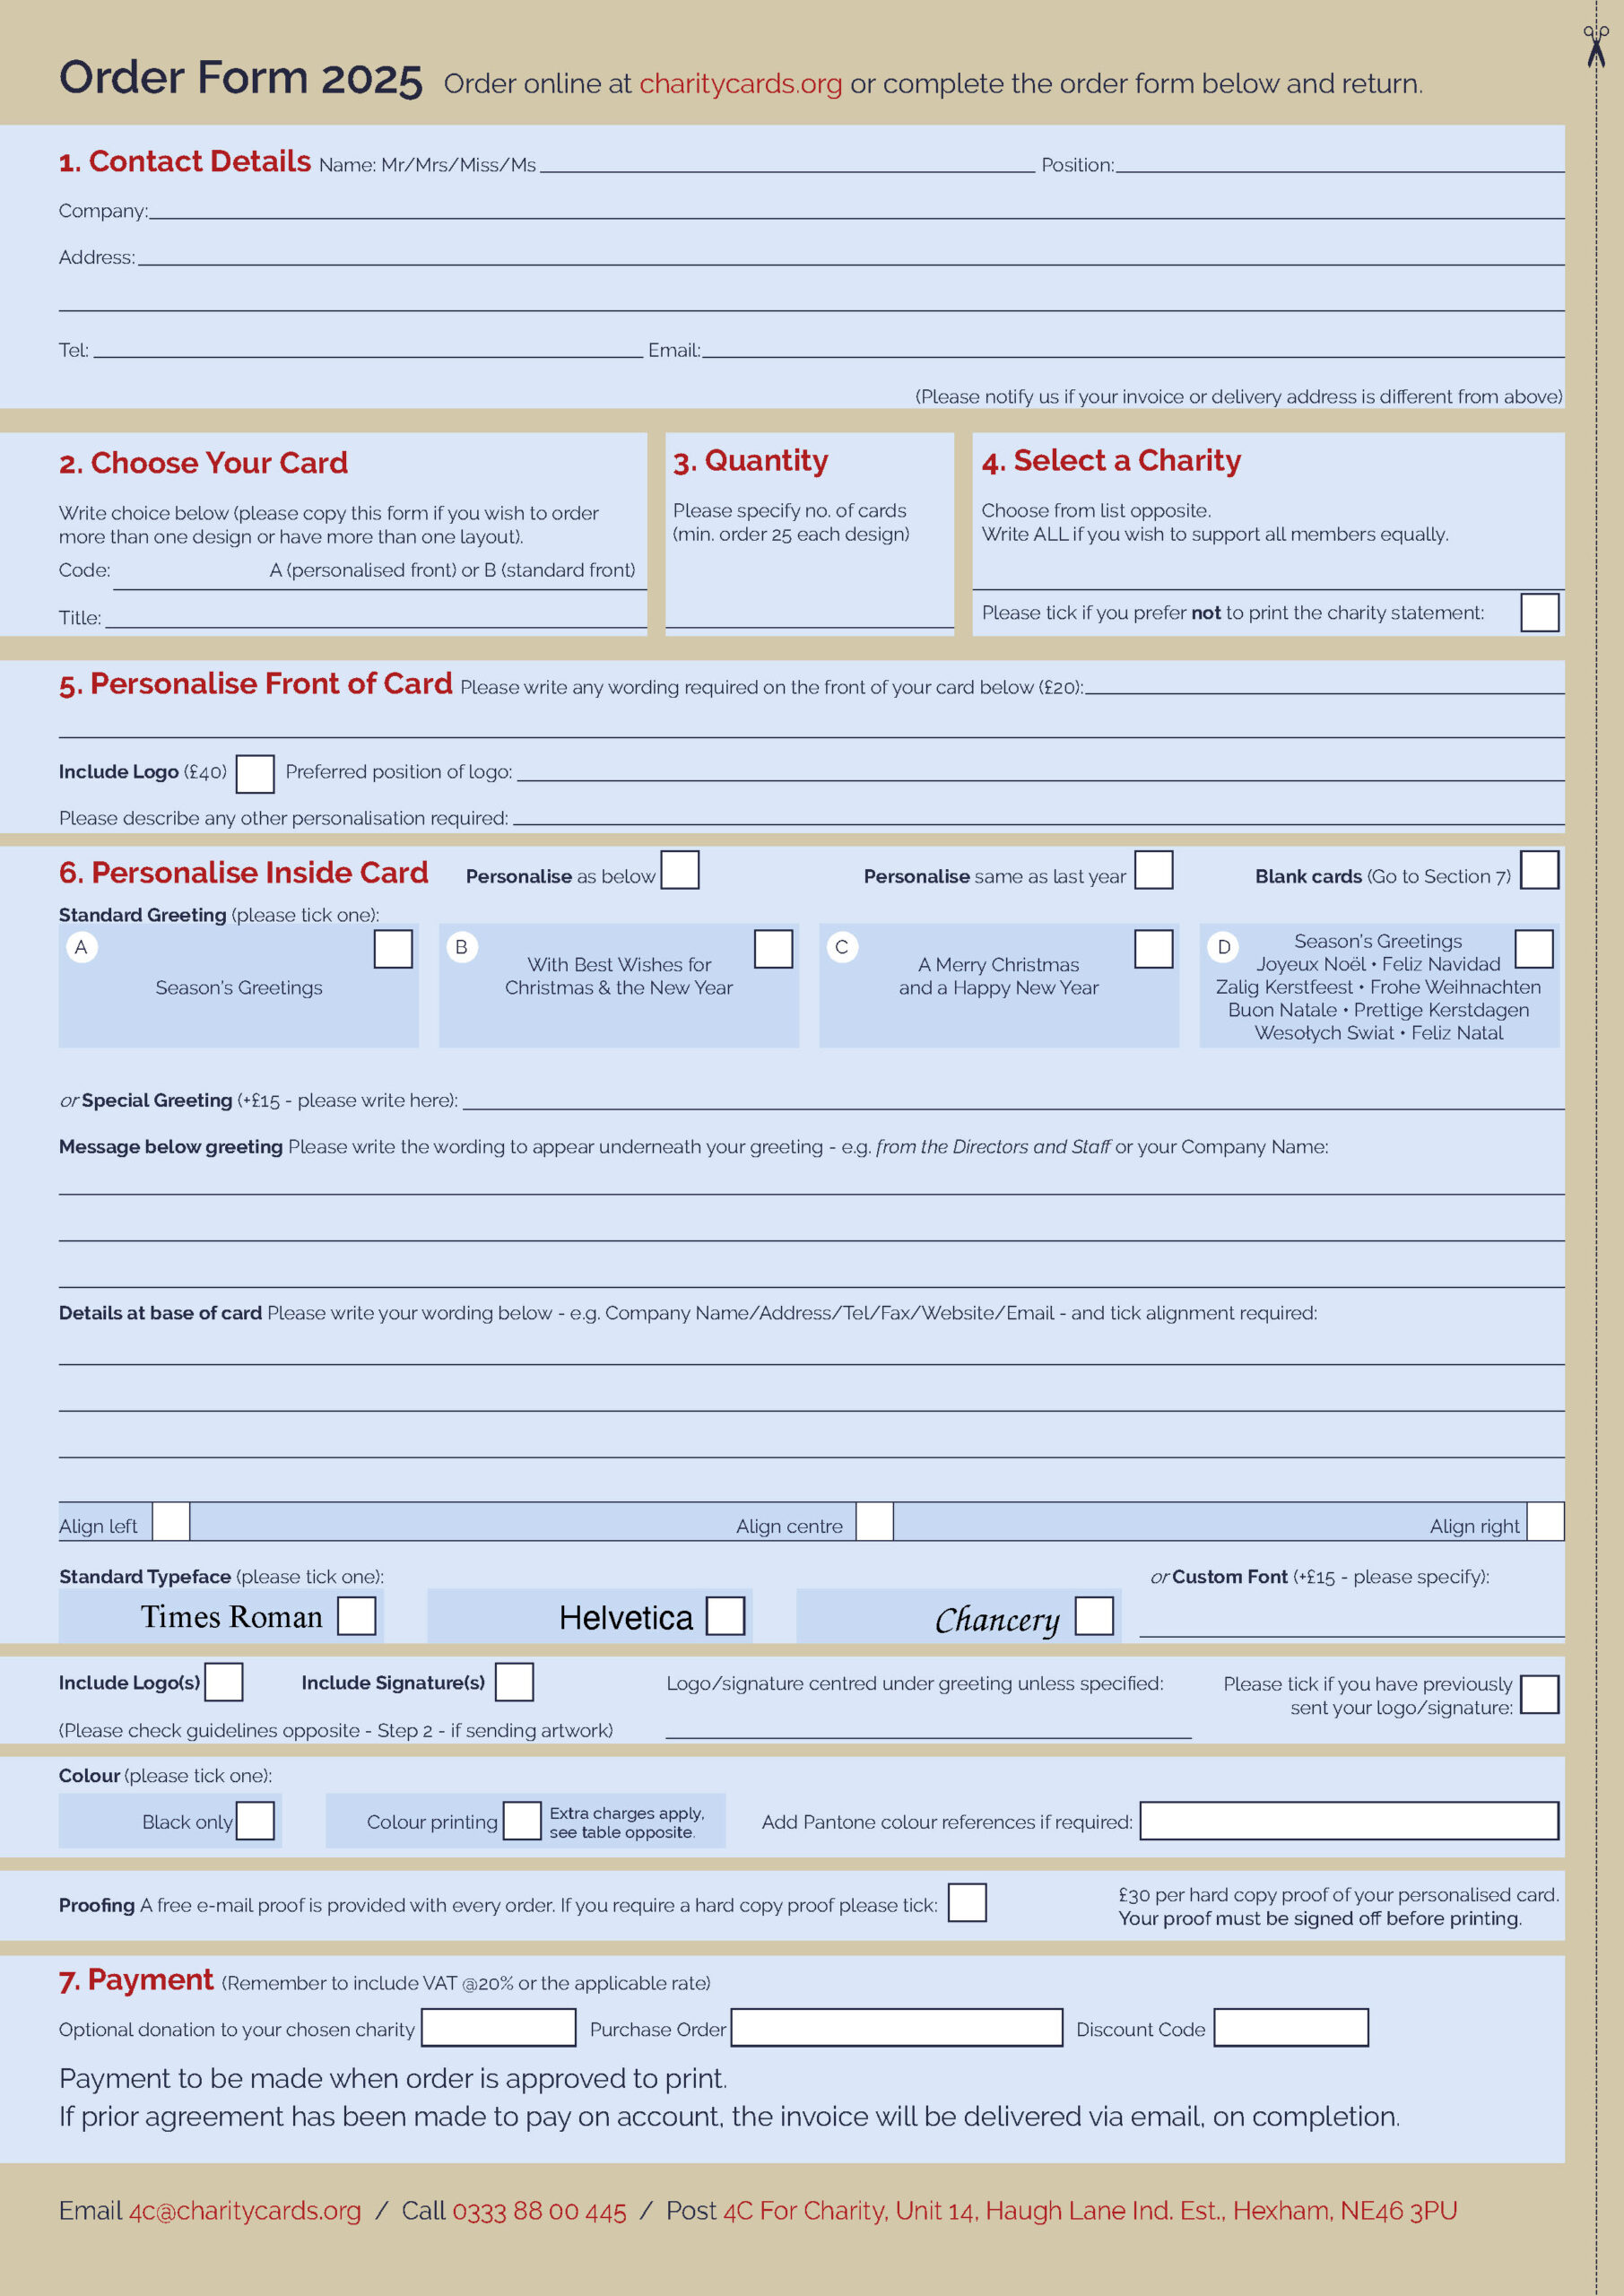This screenshot has height=2296, width=1624.
Task: Click the card Title field
Action: coord(376,617)
